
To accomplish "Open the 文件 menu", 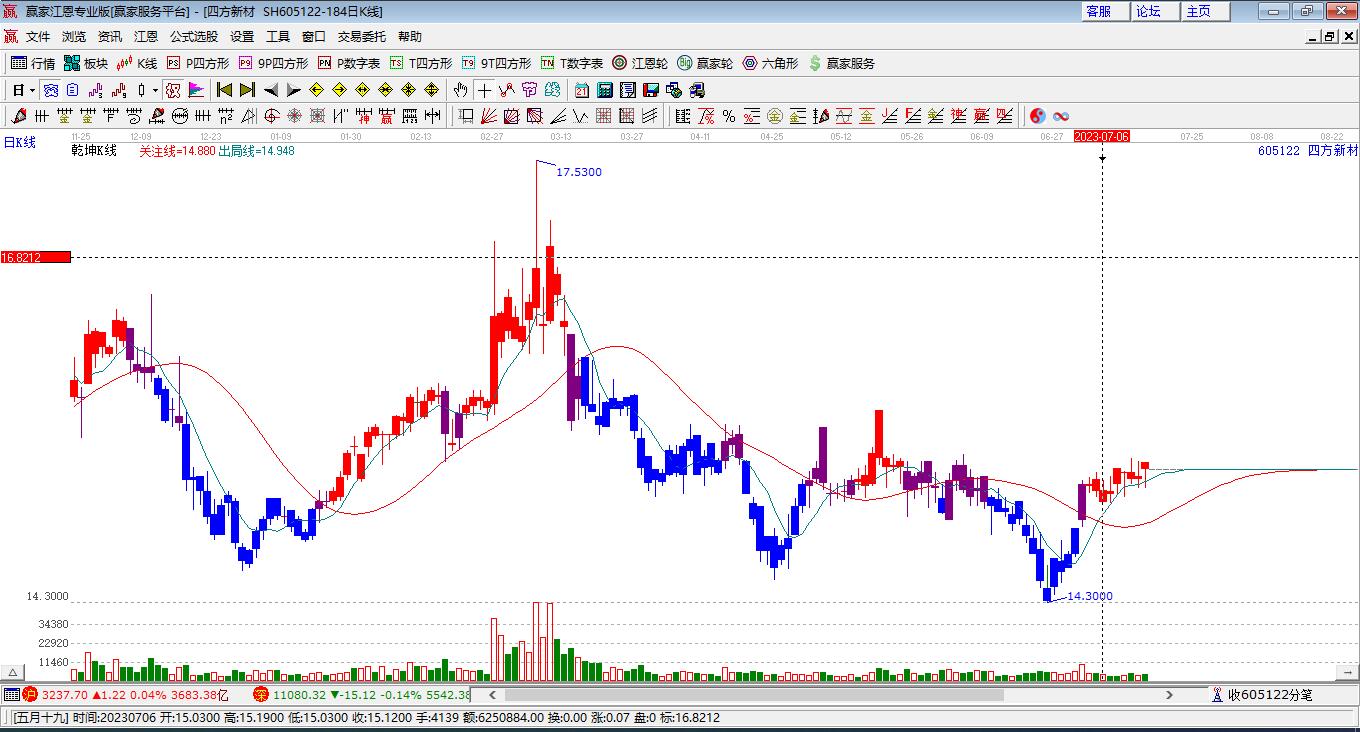I will click(38, 36).
